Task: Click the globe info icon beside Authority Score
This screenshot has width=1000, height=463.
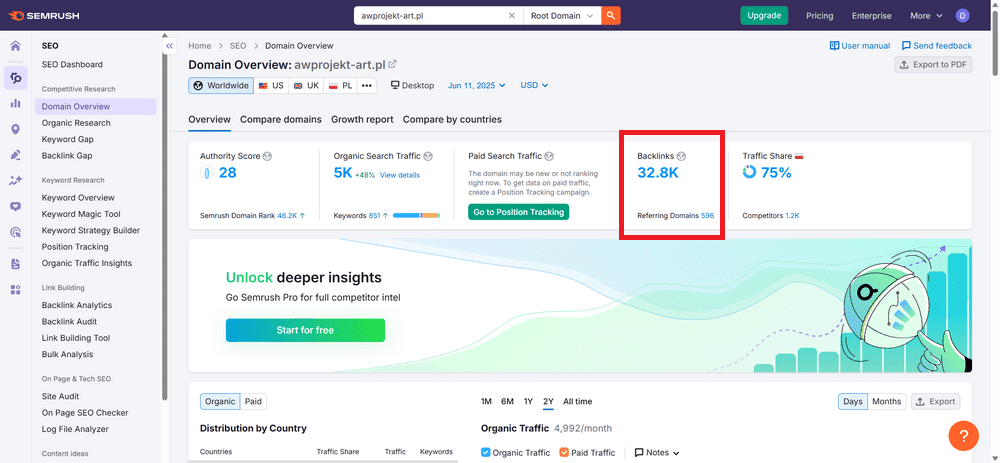Action: click(x=267, y=156)
